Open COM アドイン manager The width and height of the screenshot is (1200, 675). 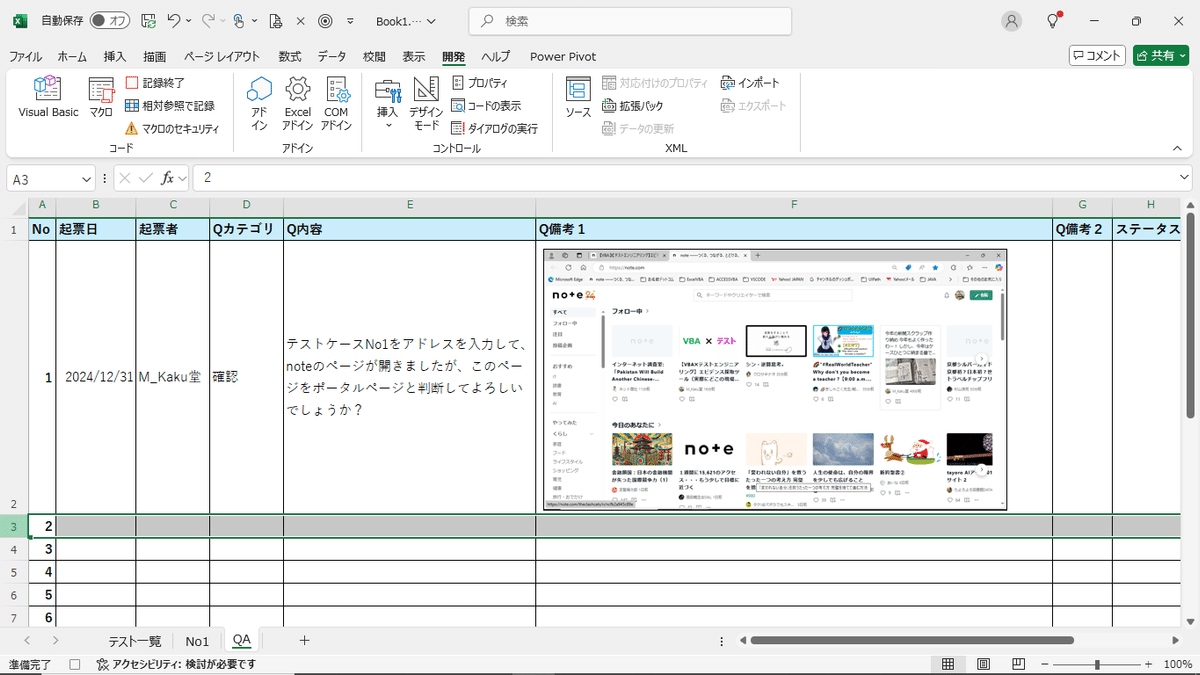tap(336, 104)
